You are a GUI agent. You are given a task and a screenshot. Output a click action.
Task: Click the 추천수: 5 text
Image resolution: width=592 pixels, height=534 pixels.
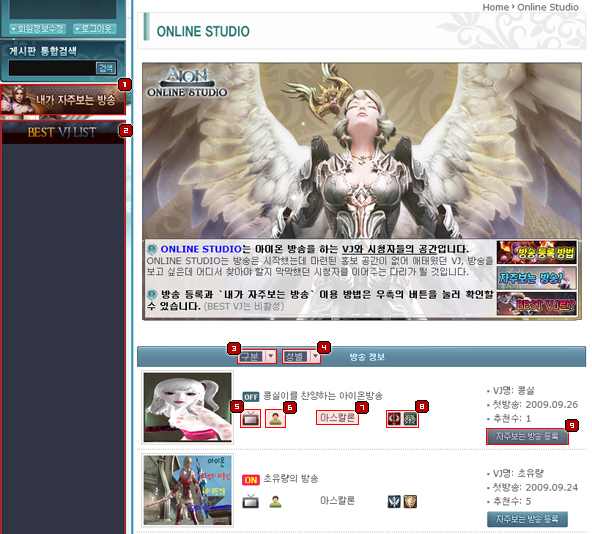click(512, 501)
